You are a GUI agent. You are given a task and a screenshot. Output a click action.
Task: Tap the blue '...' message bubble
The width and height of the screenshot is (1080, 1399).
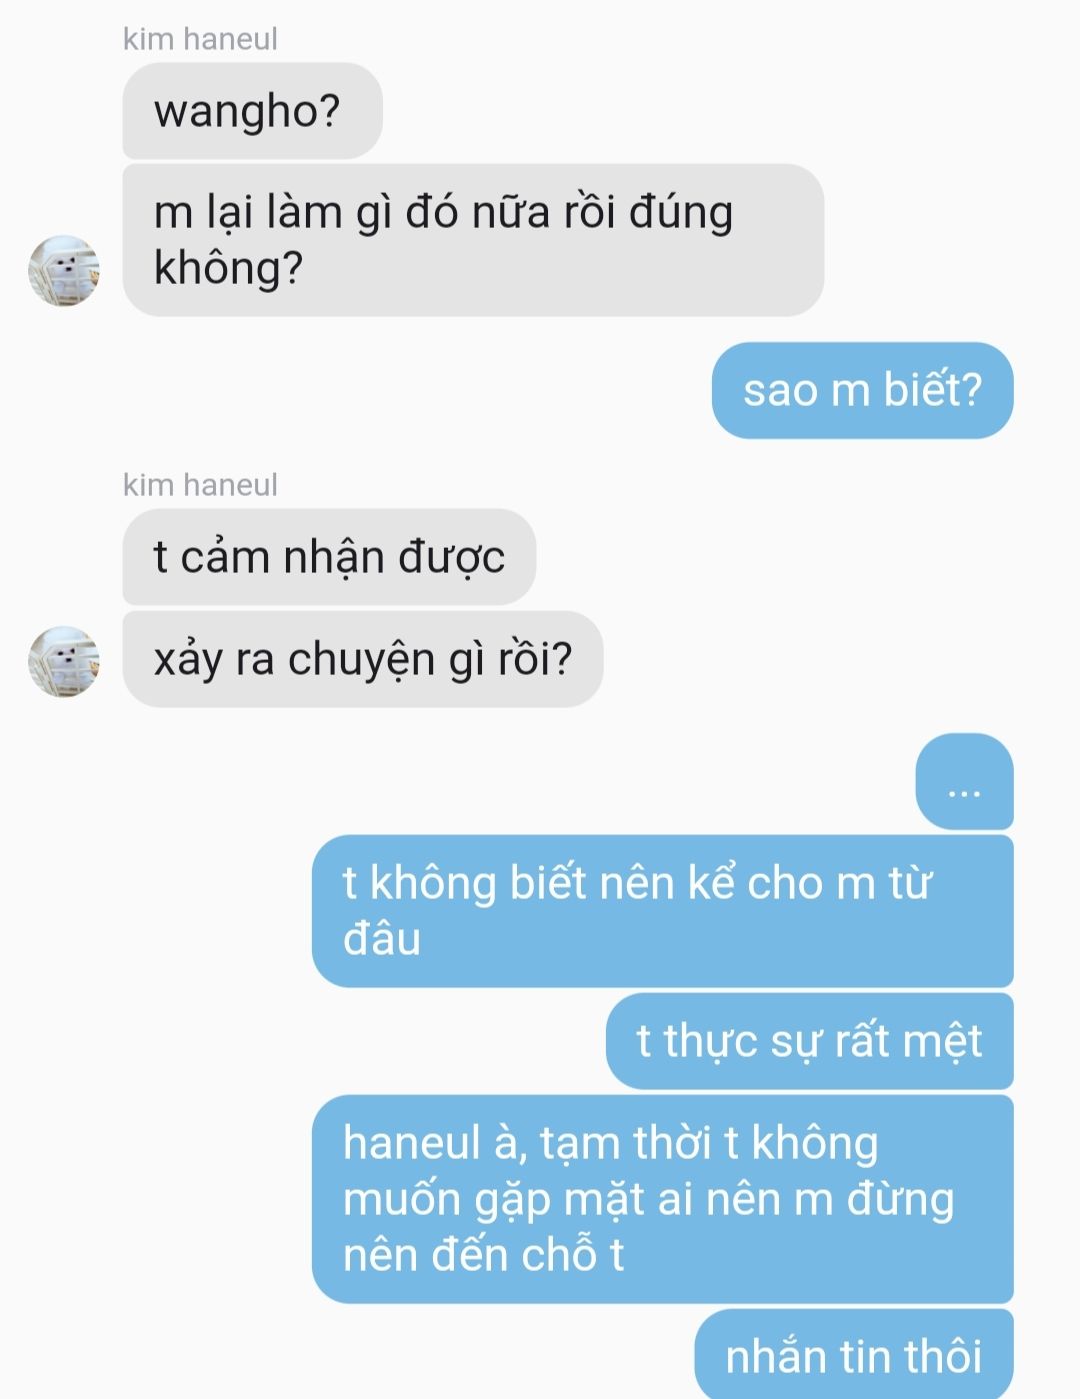[964, 782]
